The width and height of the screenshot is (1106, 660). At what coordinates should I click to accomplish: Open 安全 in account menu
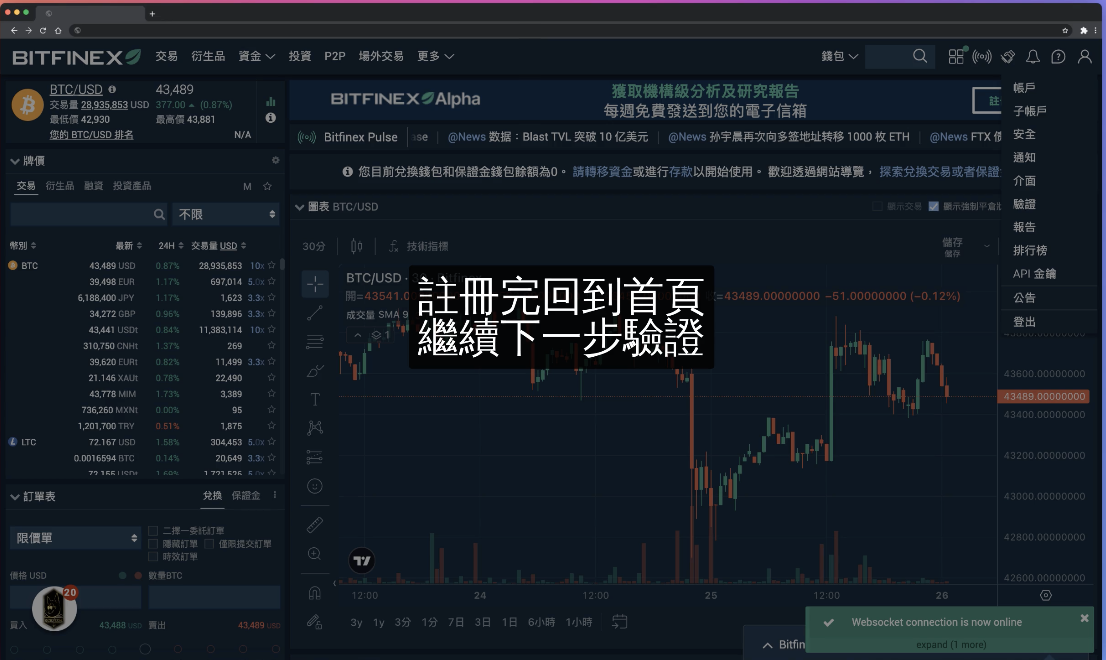tap(1024, 134)
